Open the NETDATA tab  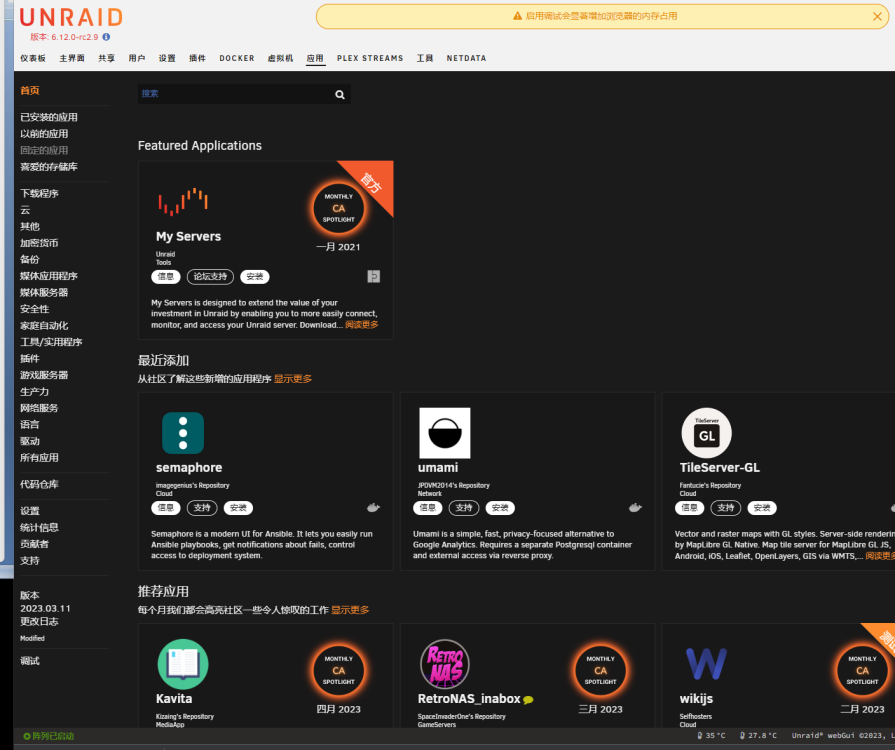pyautogui.click(x=466, y=58)
